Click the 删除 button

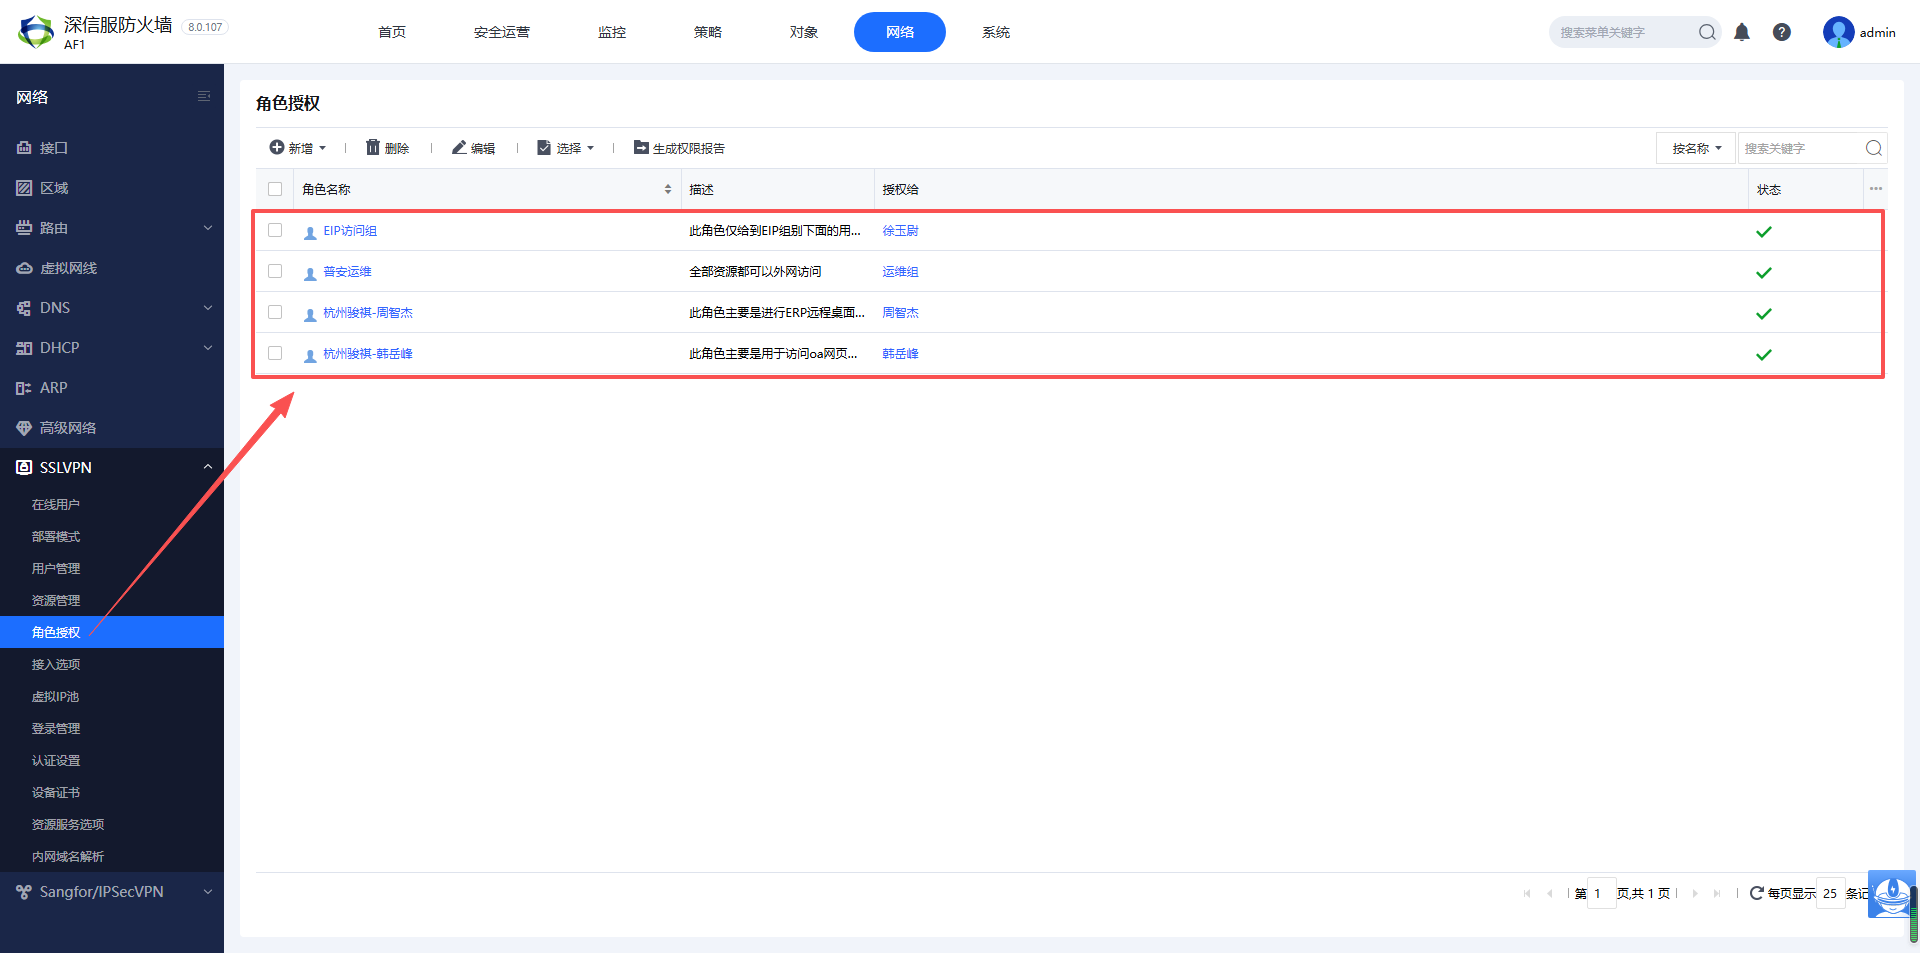click(387, 148)
